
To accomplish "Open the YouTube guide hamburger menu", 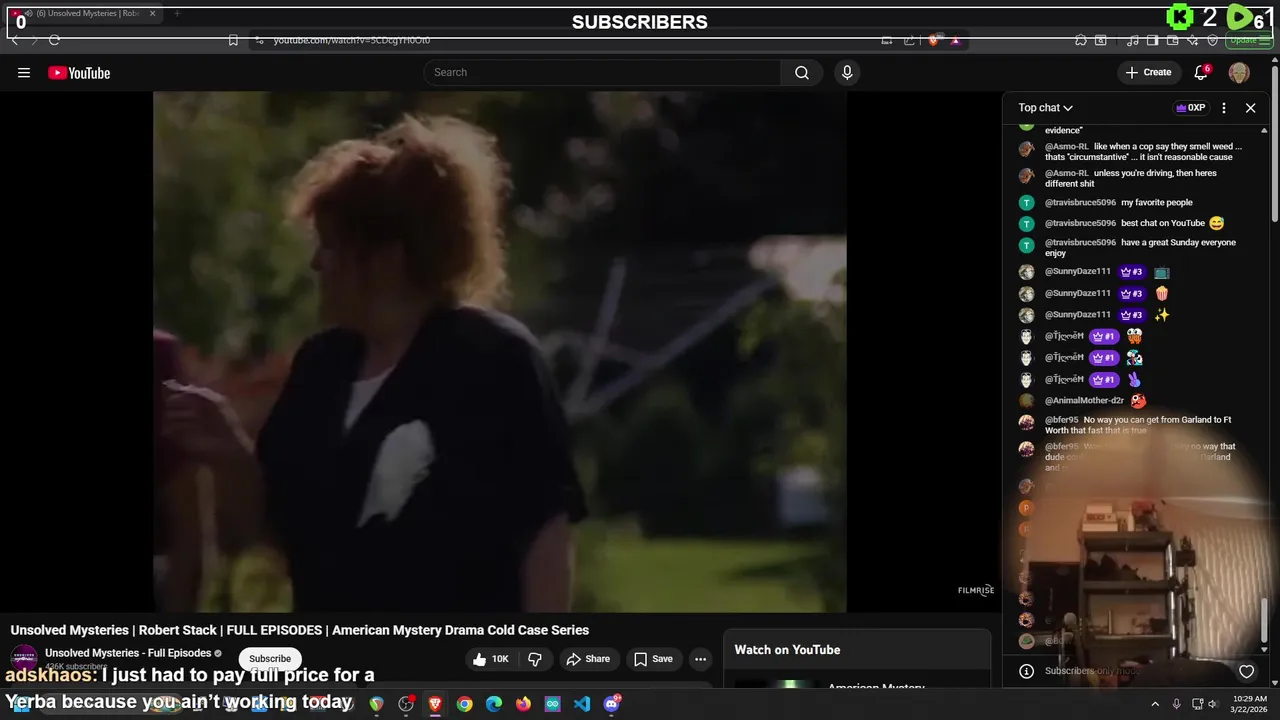I will 24,72.
